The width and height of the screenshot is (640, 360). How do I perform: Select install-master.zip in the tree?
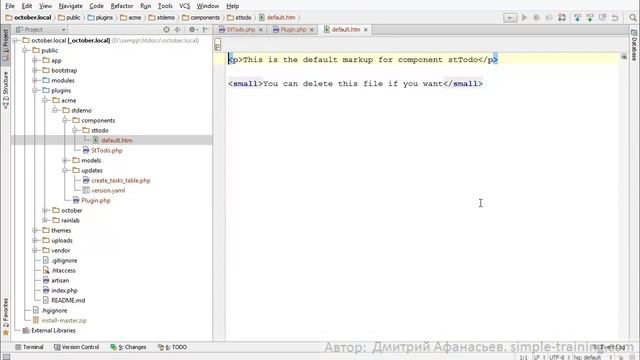click(64, 320)
